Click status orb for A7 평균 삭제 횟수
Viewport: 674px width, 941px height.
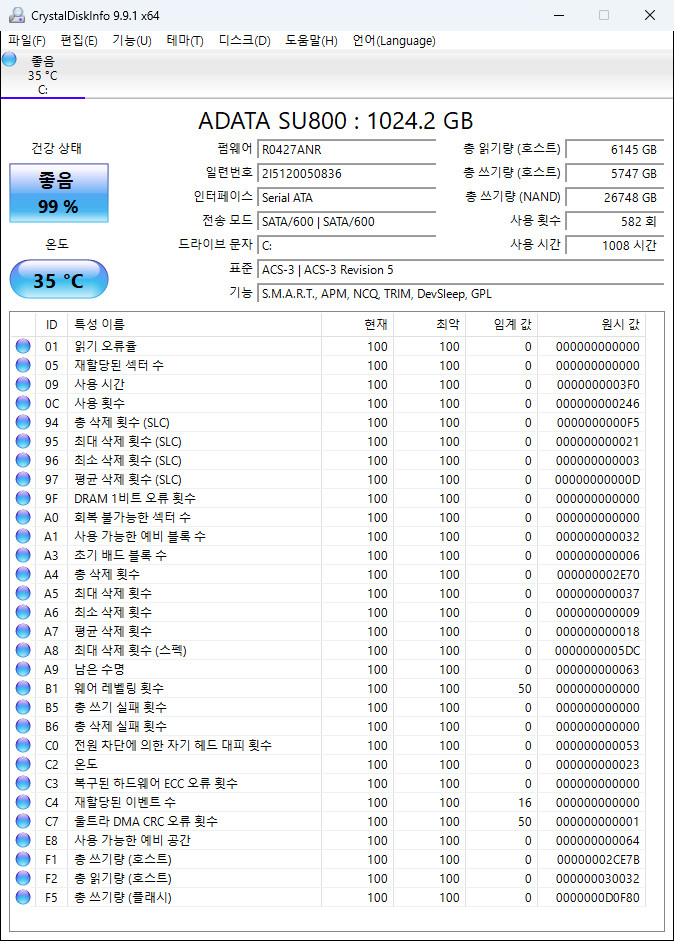point(23,631)
